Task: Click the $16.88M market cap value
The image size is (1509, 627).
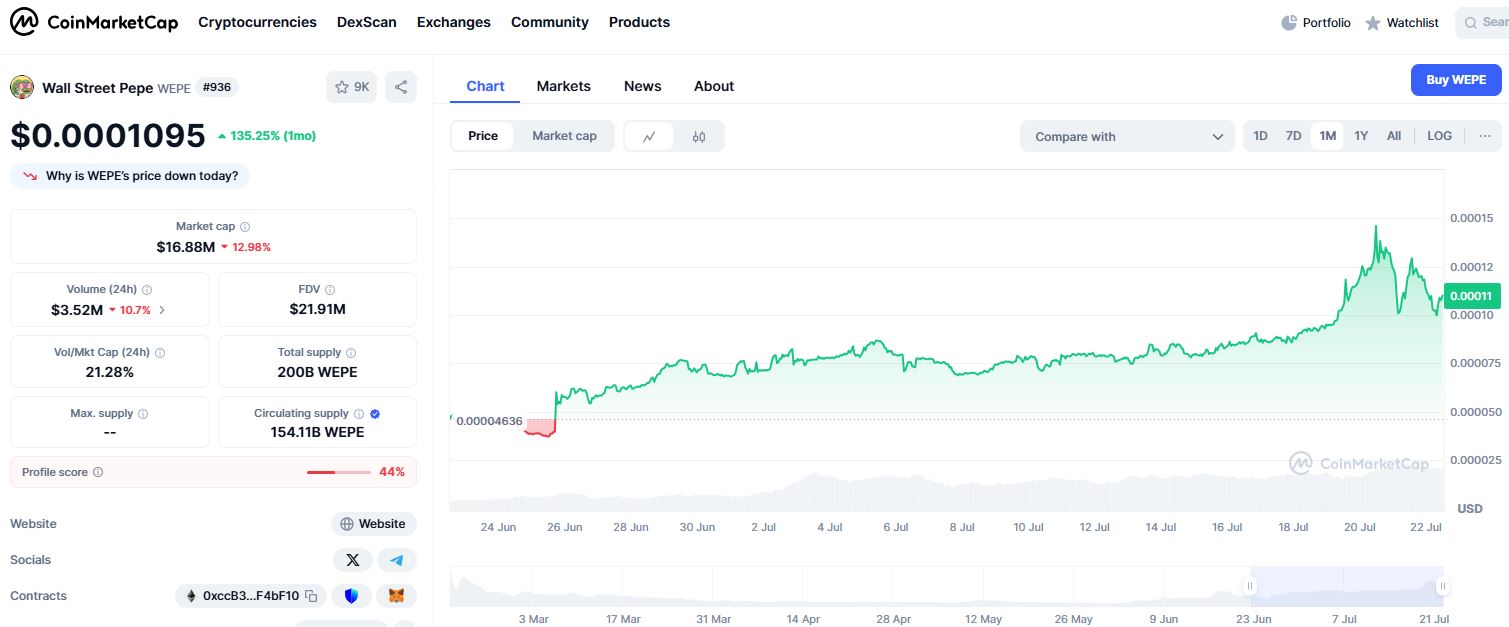Action: tap(186, 247)
